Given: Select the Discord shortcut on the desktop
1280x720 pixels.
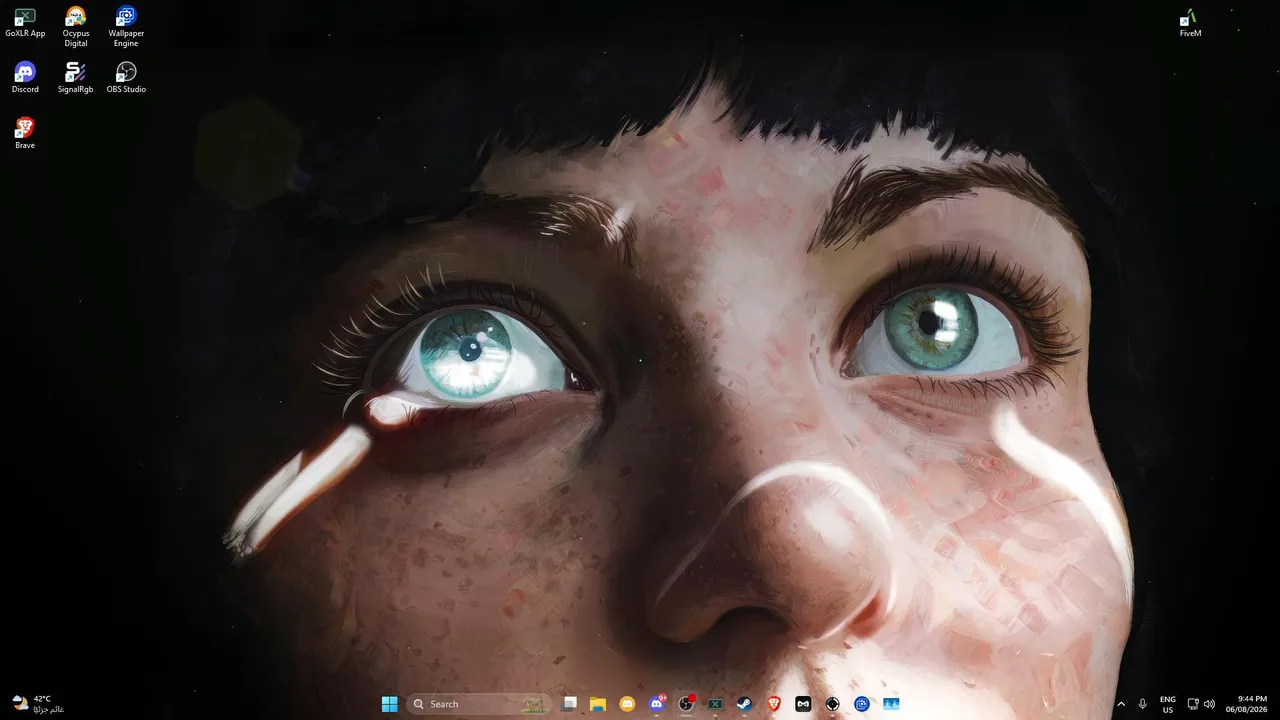Looking at the screenshot, I should click(x=25, y=78).
